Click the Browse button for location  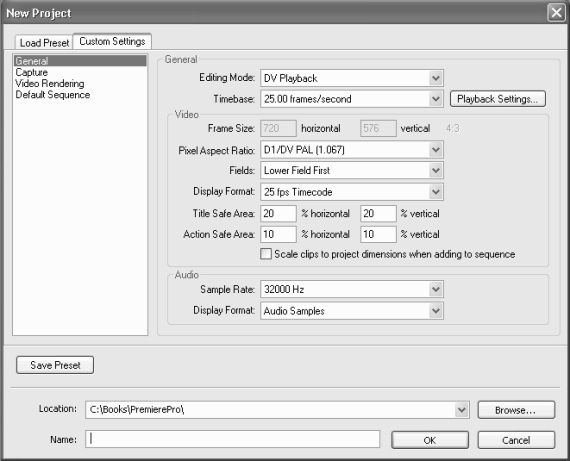[x=516, y=410]
